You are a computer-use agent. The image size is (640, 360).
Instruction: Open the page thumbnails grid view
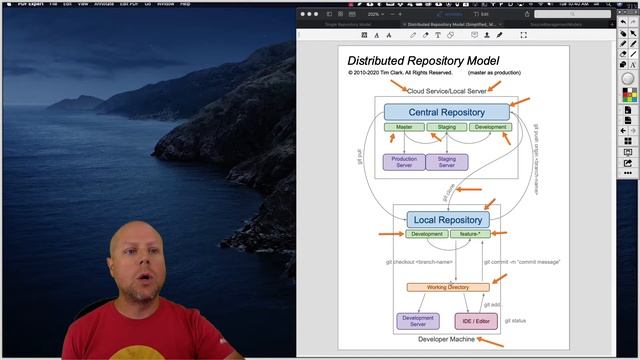(340, 14)
